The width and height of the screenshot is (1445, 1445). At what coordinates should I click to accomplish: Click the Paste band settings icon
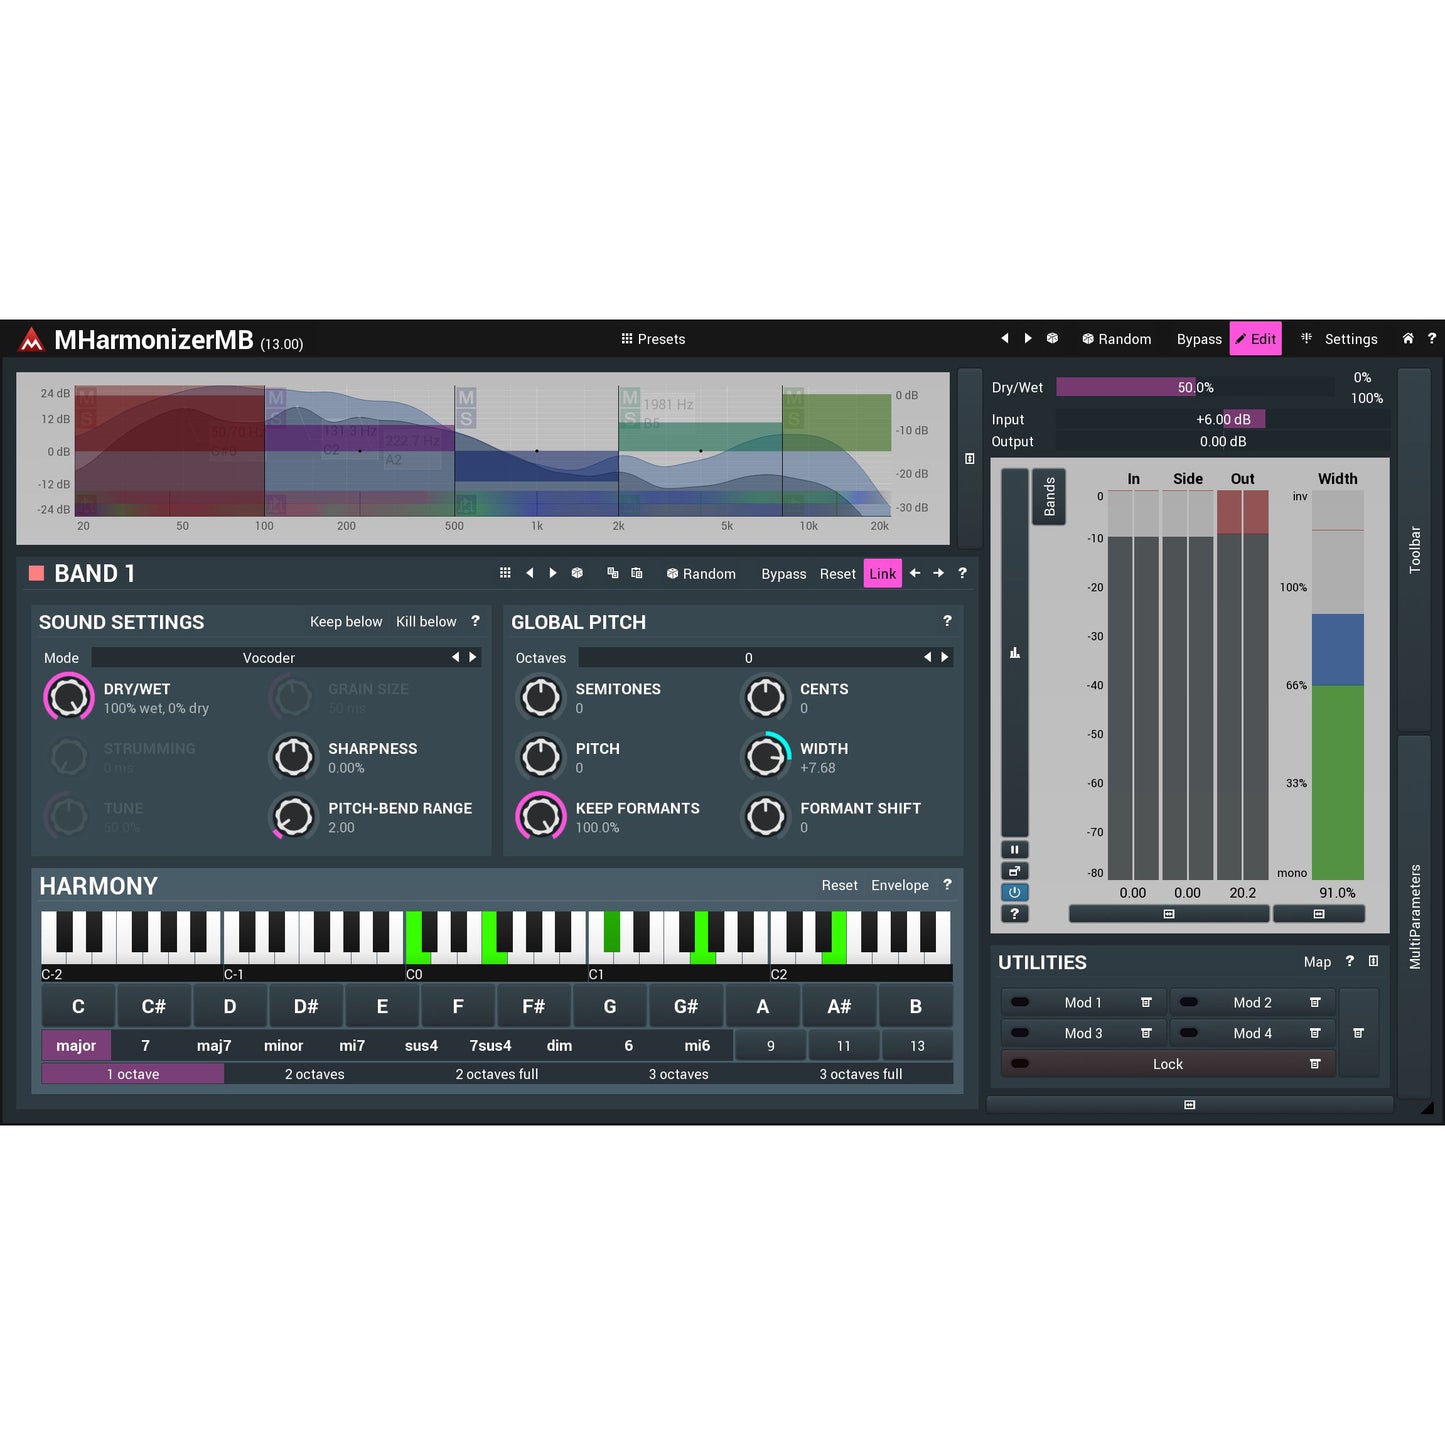pos(637,572)
